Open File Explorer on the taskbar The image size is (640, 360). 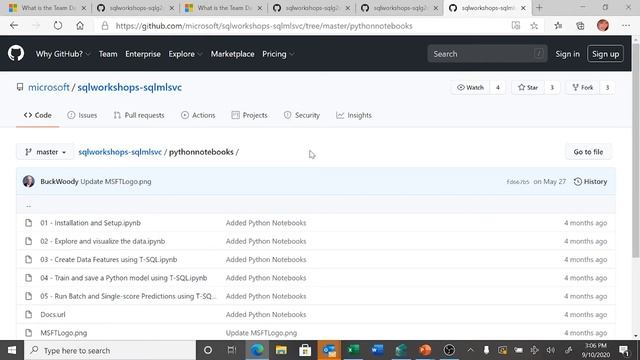[x=281, y=350]
